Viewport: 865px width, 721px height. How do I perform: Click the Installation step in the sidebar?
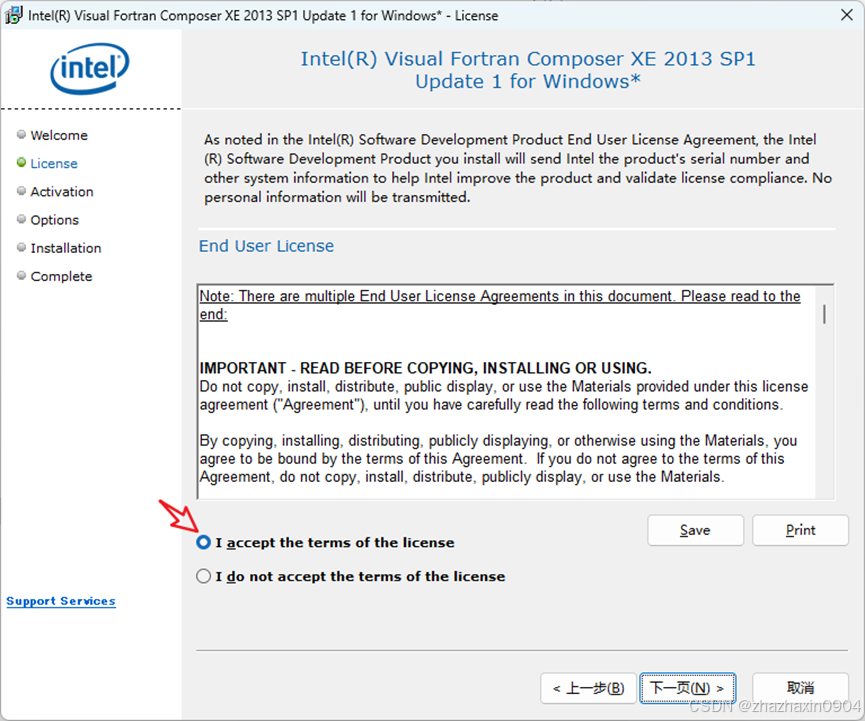pos(66,248)
